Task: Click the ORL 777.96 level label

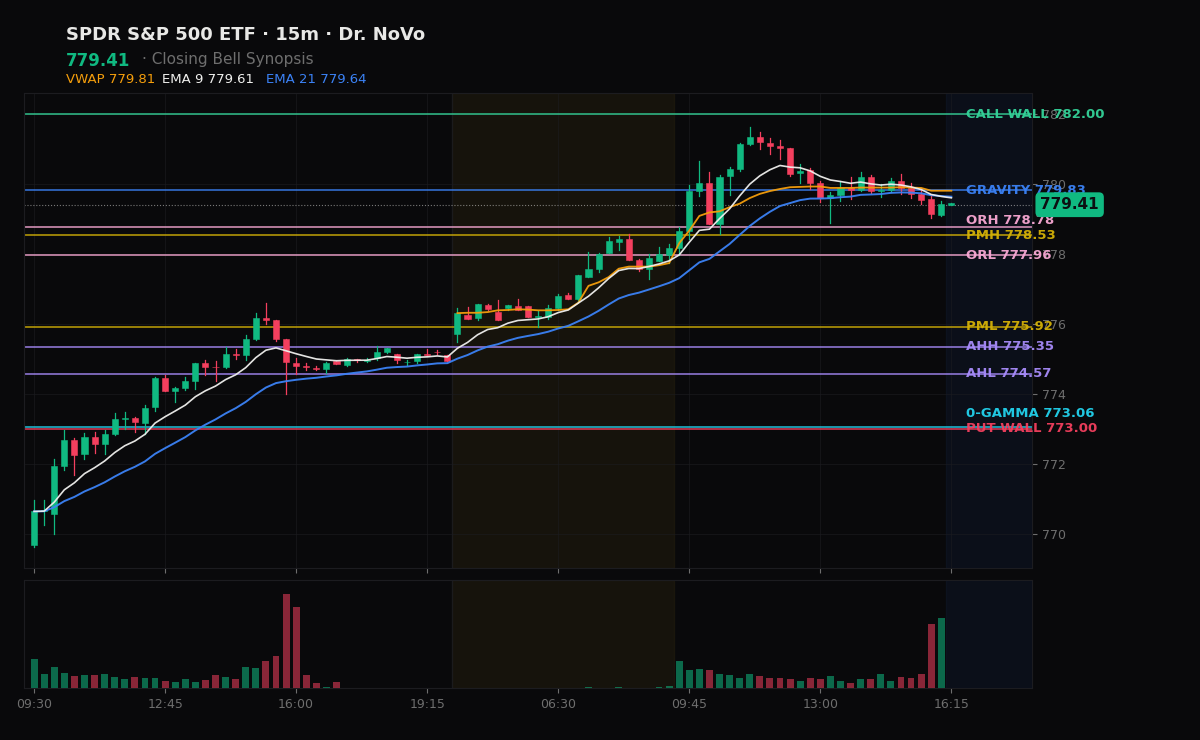Action: click(x=1009, y=255)
